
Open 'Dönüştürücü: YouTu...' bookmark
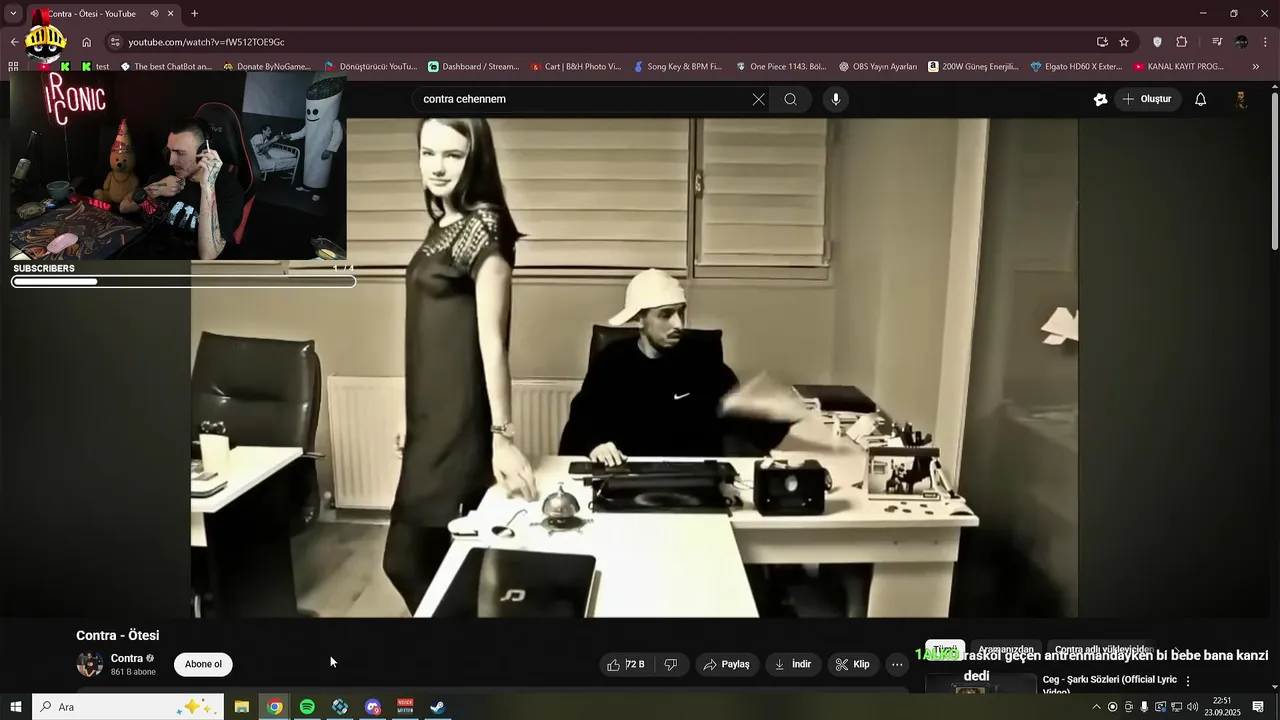(371, 67)
